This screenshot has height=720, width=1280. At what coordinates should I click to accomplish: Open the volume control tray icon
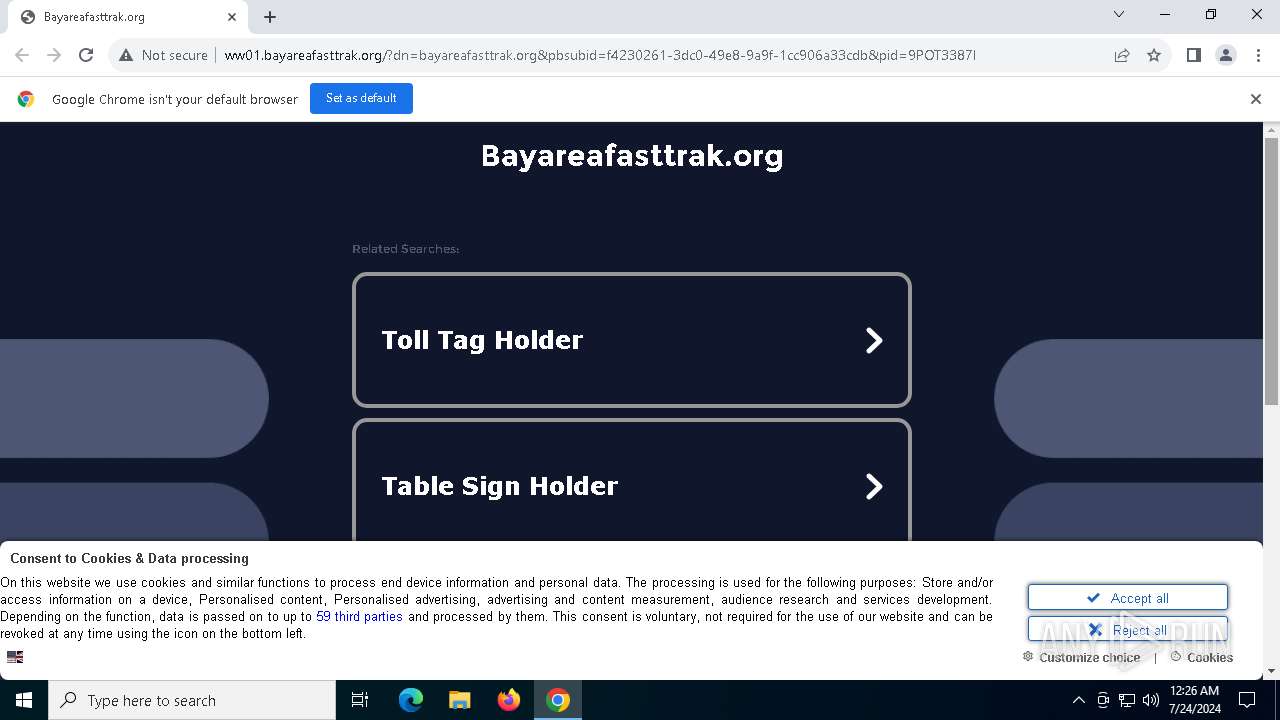point(1151,700)
